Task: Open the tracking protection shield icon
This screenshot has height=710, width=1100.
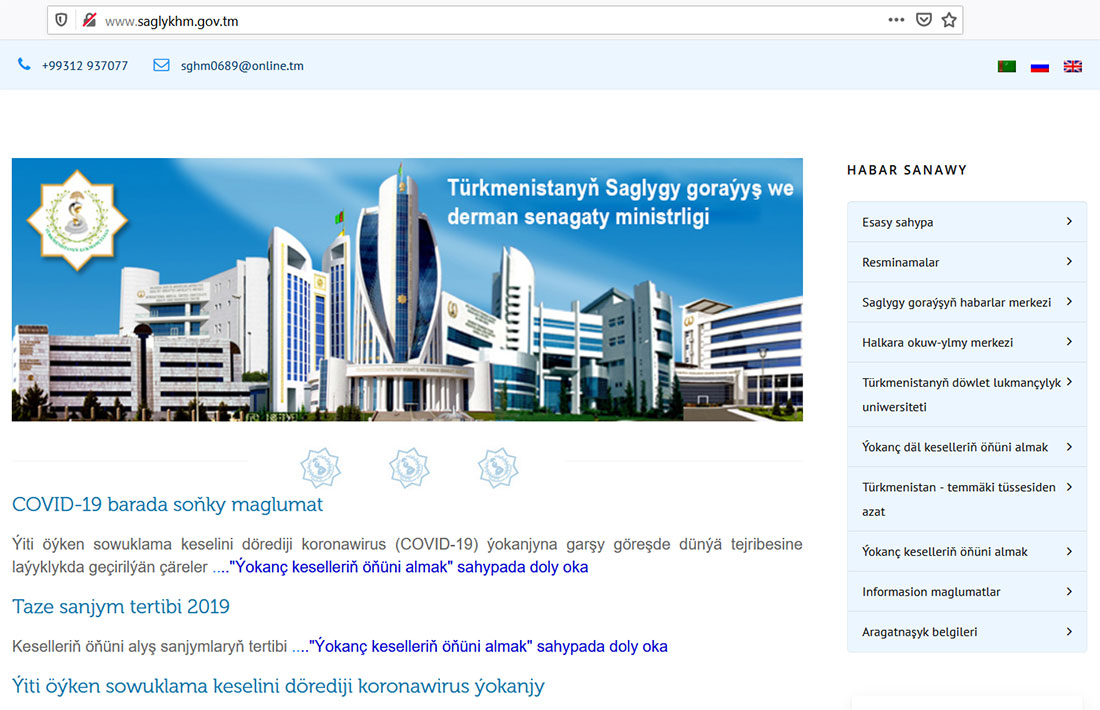Action: pos(59,19)
